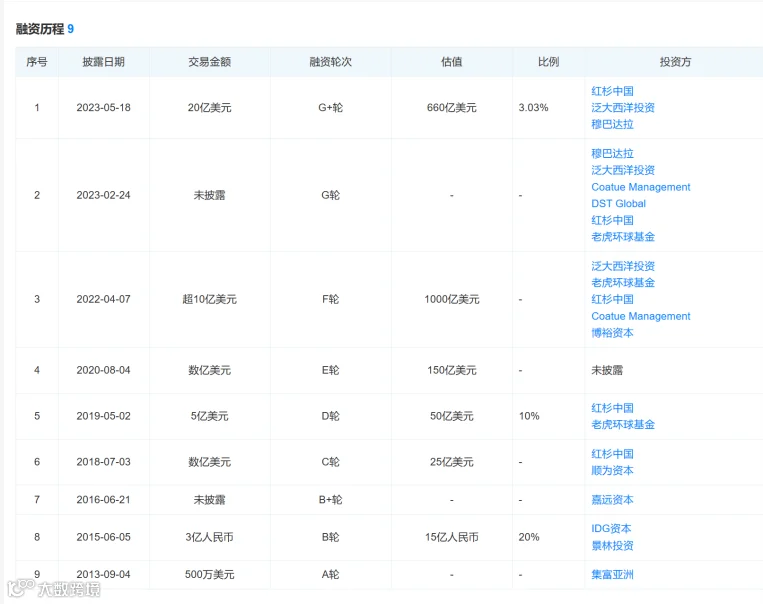Click the 披露日期 column header
Image resolution: width=763 pixels, height=604 pixels.
(103, 62)
